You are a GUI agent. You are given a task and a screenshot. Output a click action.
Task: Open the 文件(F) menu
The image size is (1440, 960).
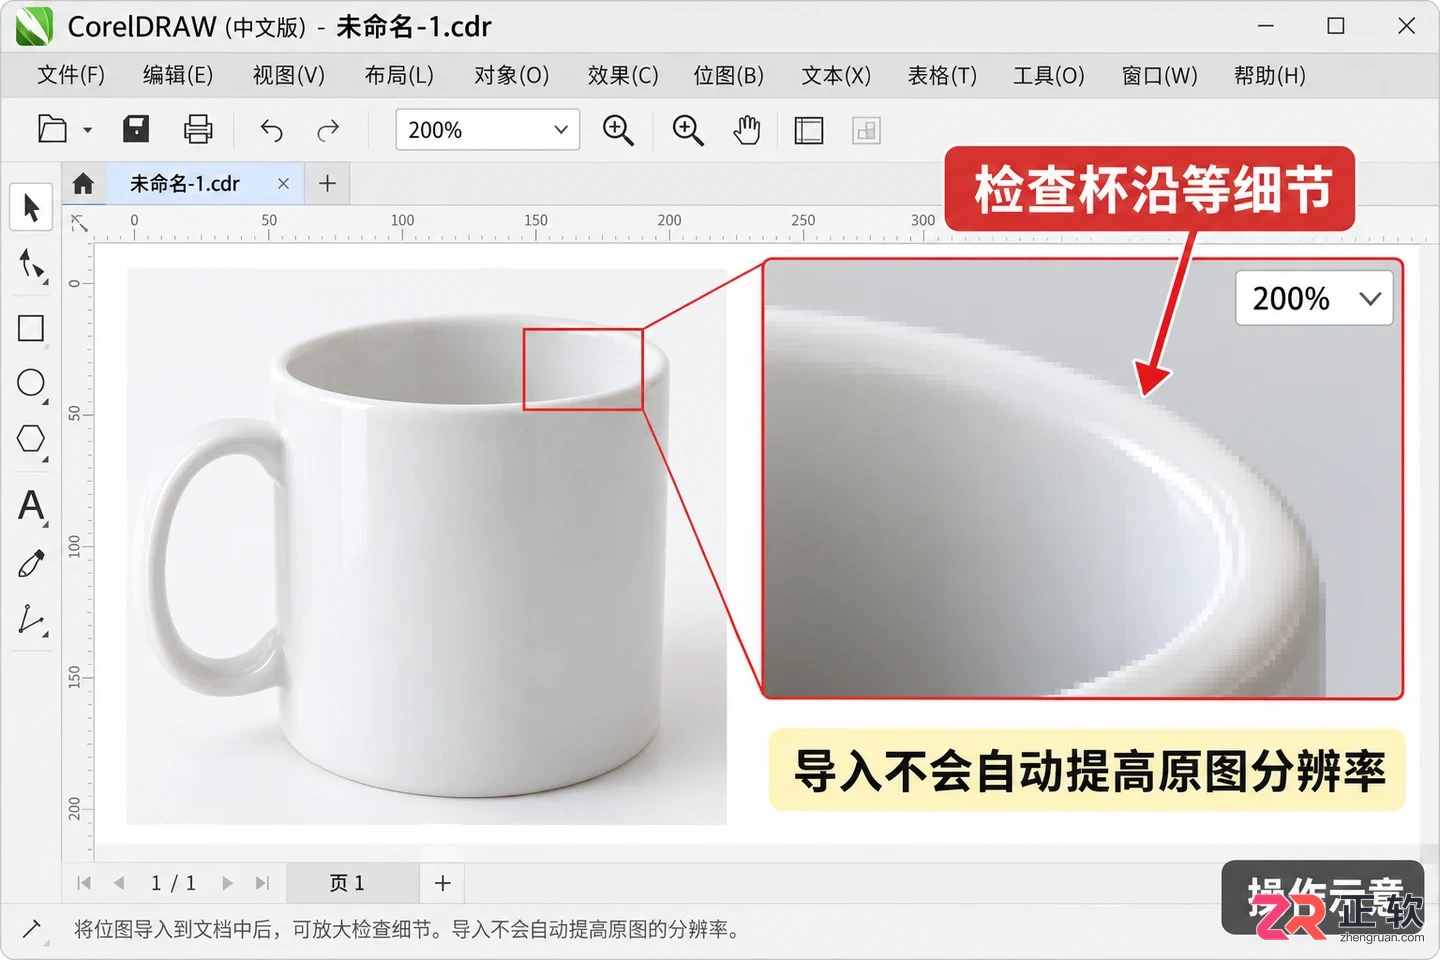pyautogui.click(x=71, y=76)
